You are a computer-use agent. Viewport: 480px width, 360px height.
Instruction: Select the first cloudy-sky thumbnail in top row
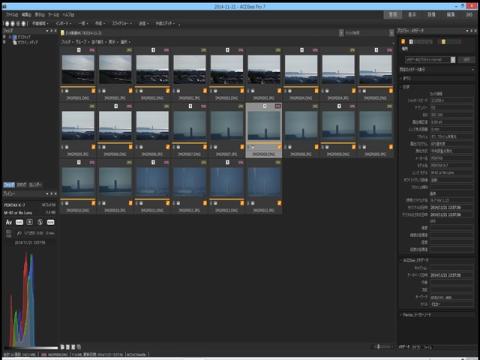coord(78,69)
